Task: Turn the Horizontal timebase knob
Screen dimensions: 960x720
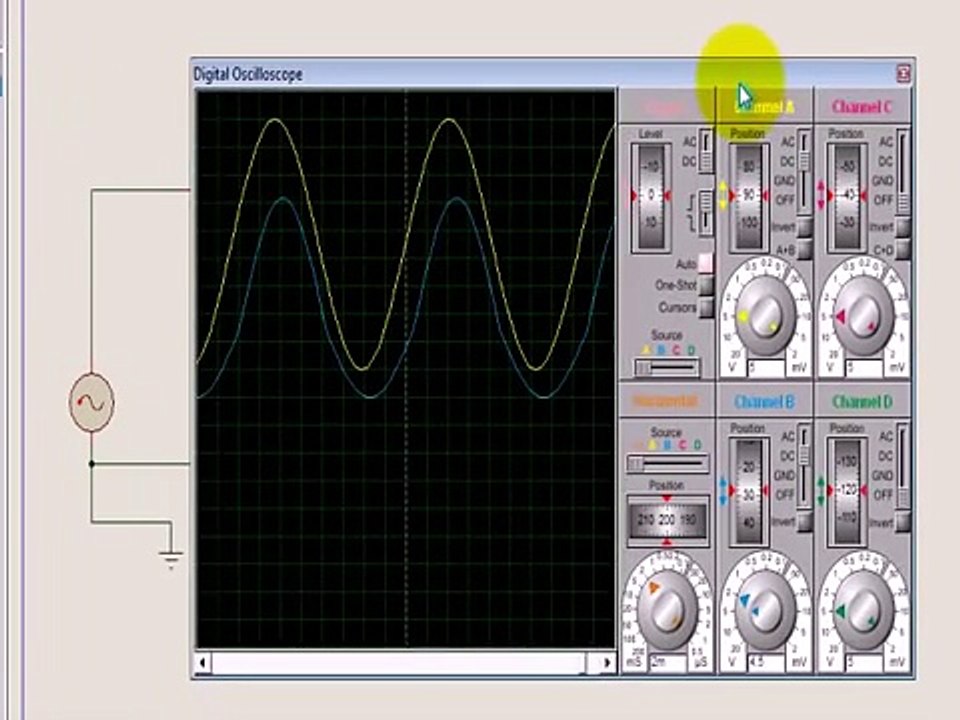Action: [x=667, y=610]
